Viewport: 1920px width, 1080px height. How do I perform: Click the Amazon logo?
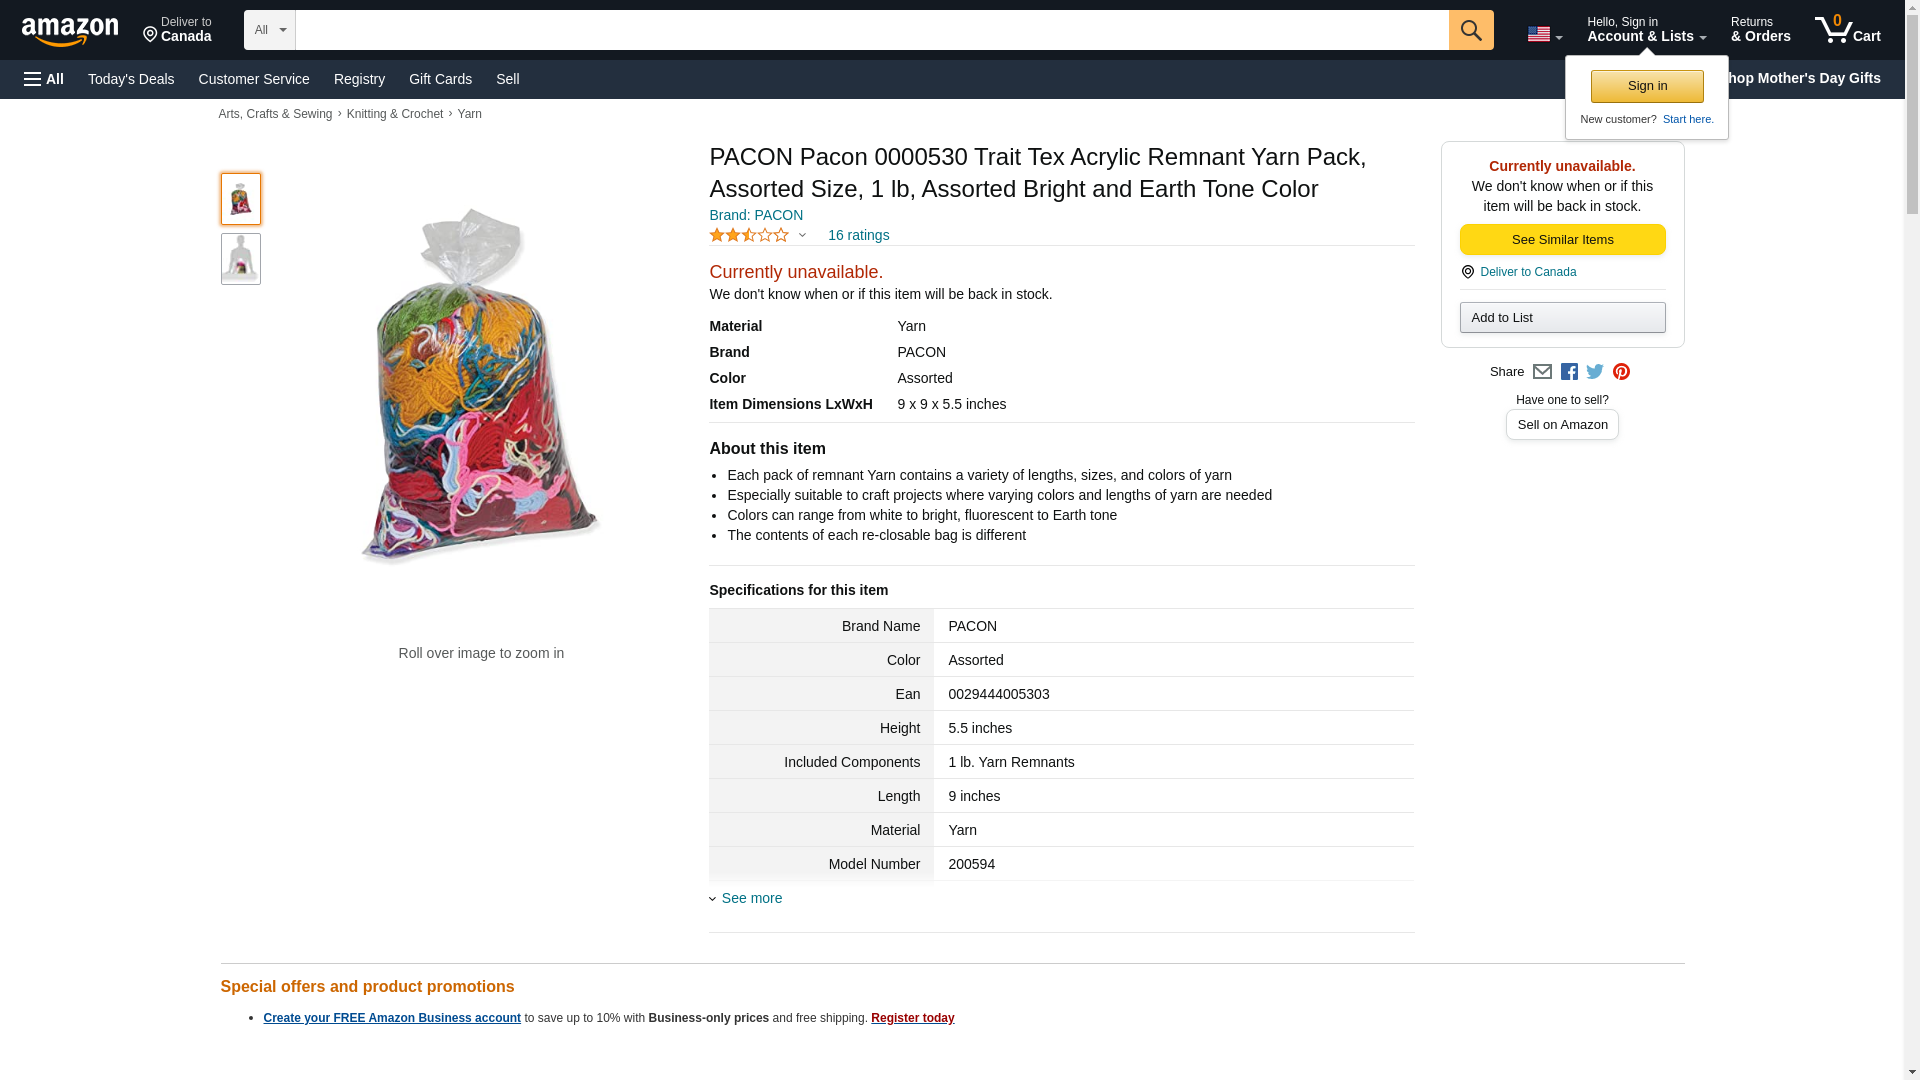pos(70,31)
